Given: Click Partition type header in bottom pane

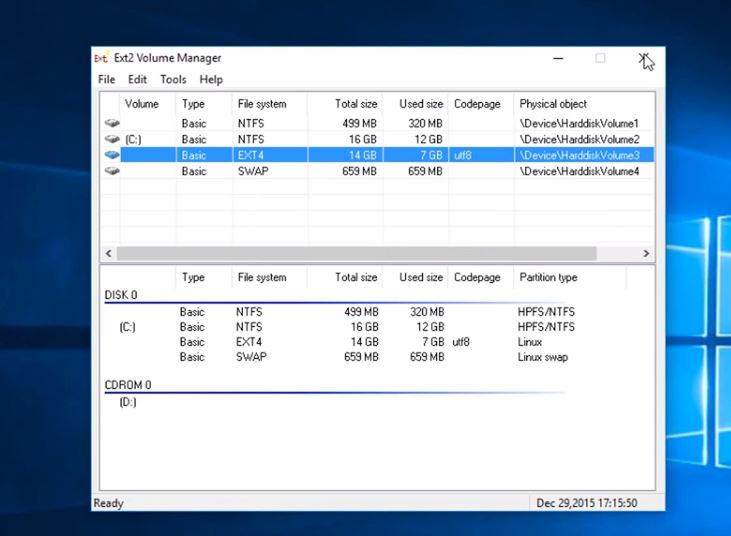Looking at the screenshot, I should click(548, 277).
